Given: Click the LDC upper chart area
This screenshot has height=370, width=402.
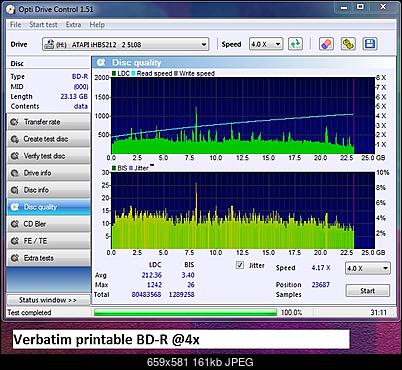Looking at the screenshot, I should pos(243,115).
